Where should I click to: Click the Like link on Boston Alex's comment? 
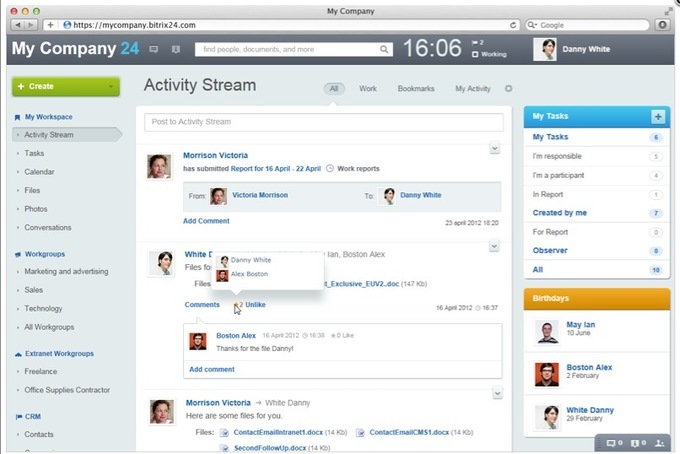[348, 335]
